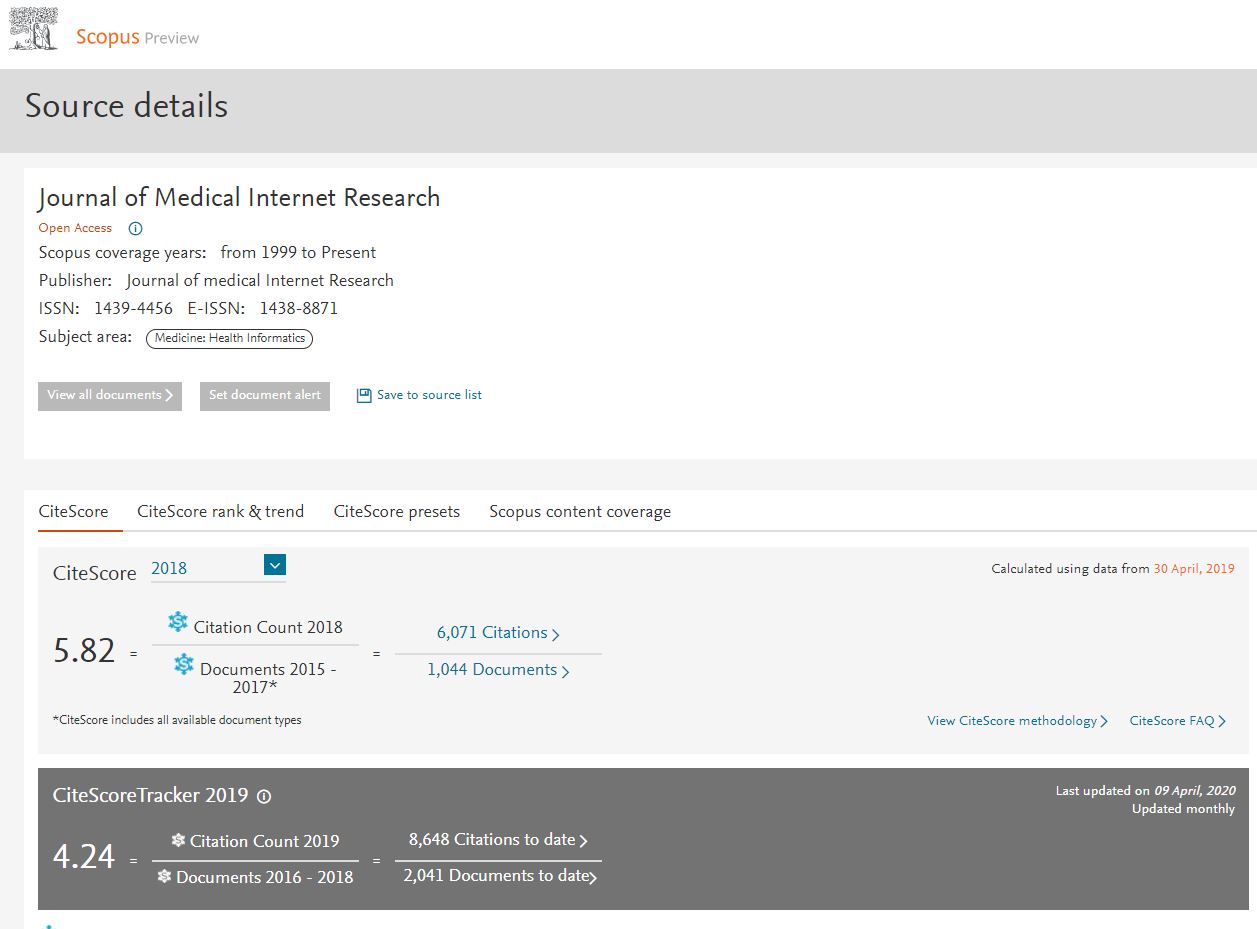Image resolution: width=1257 pixels, height=929 pixels.
Task: Click the Documents 2016 - 2018 Scopus icon
Action: (x=165, y=876)
